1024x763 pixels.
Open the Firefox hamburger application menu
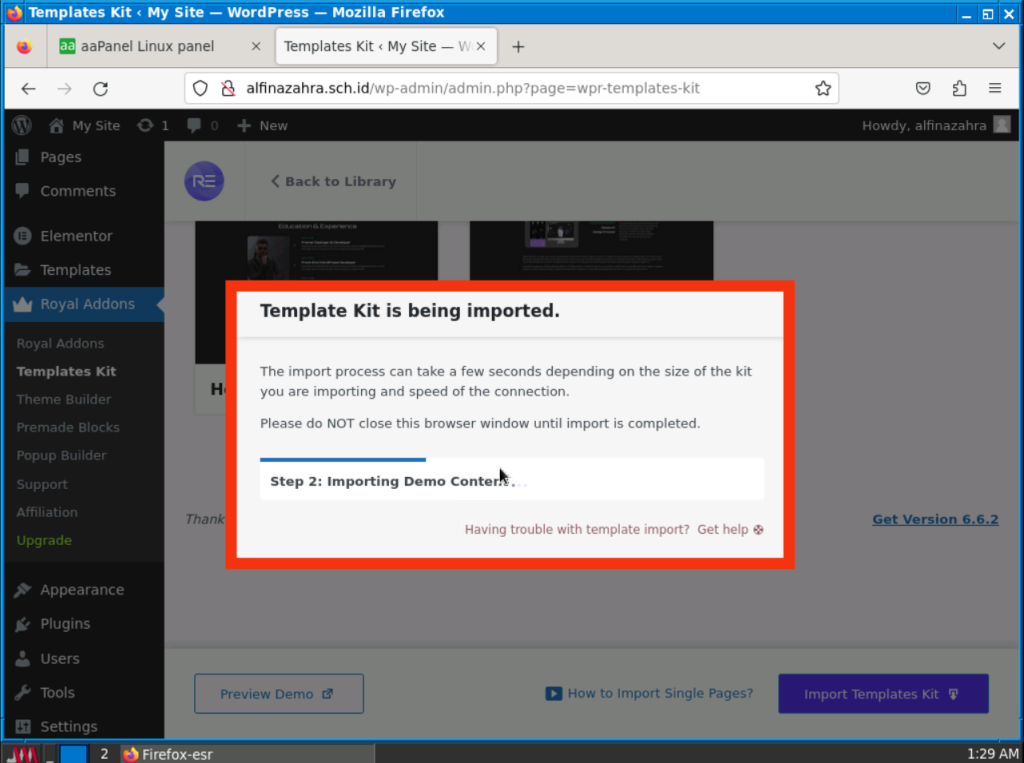point(995,88)
